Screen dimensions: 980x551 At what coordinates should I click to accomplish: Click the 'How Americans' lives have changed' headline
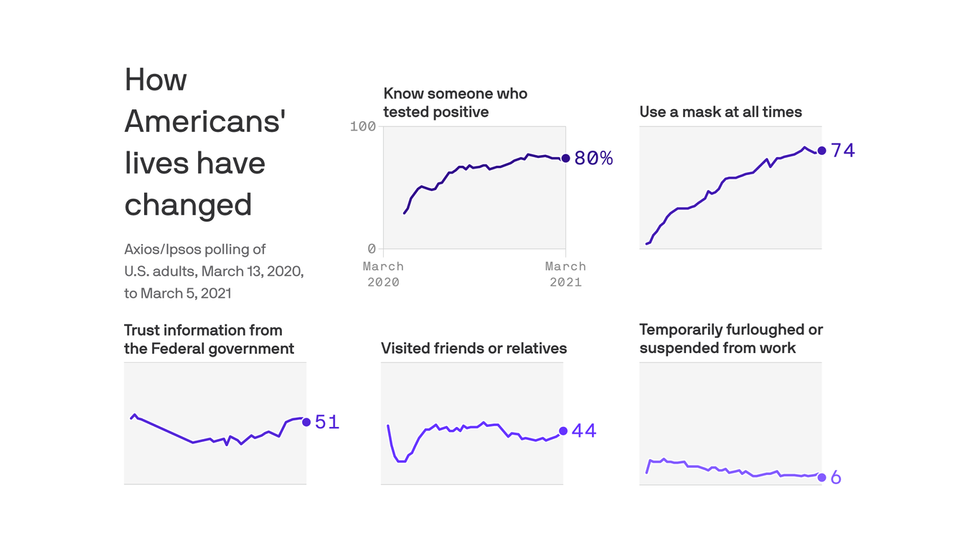tap(205, 142)
